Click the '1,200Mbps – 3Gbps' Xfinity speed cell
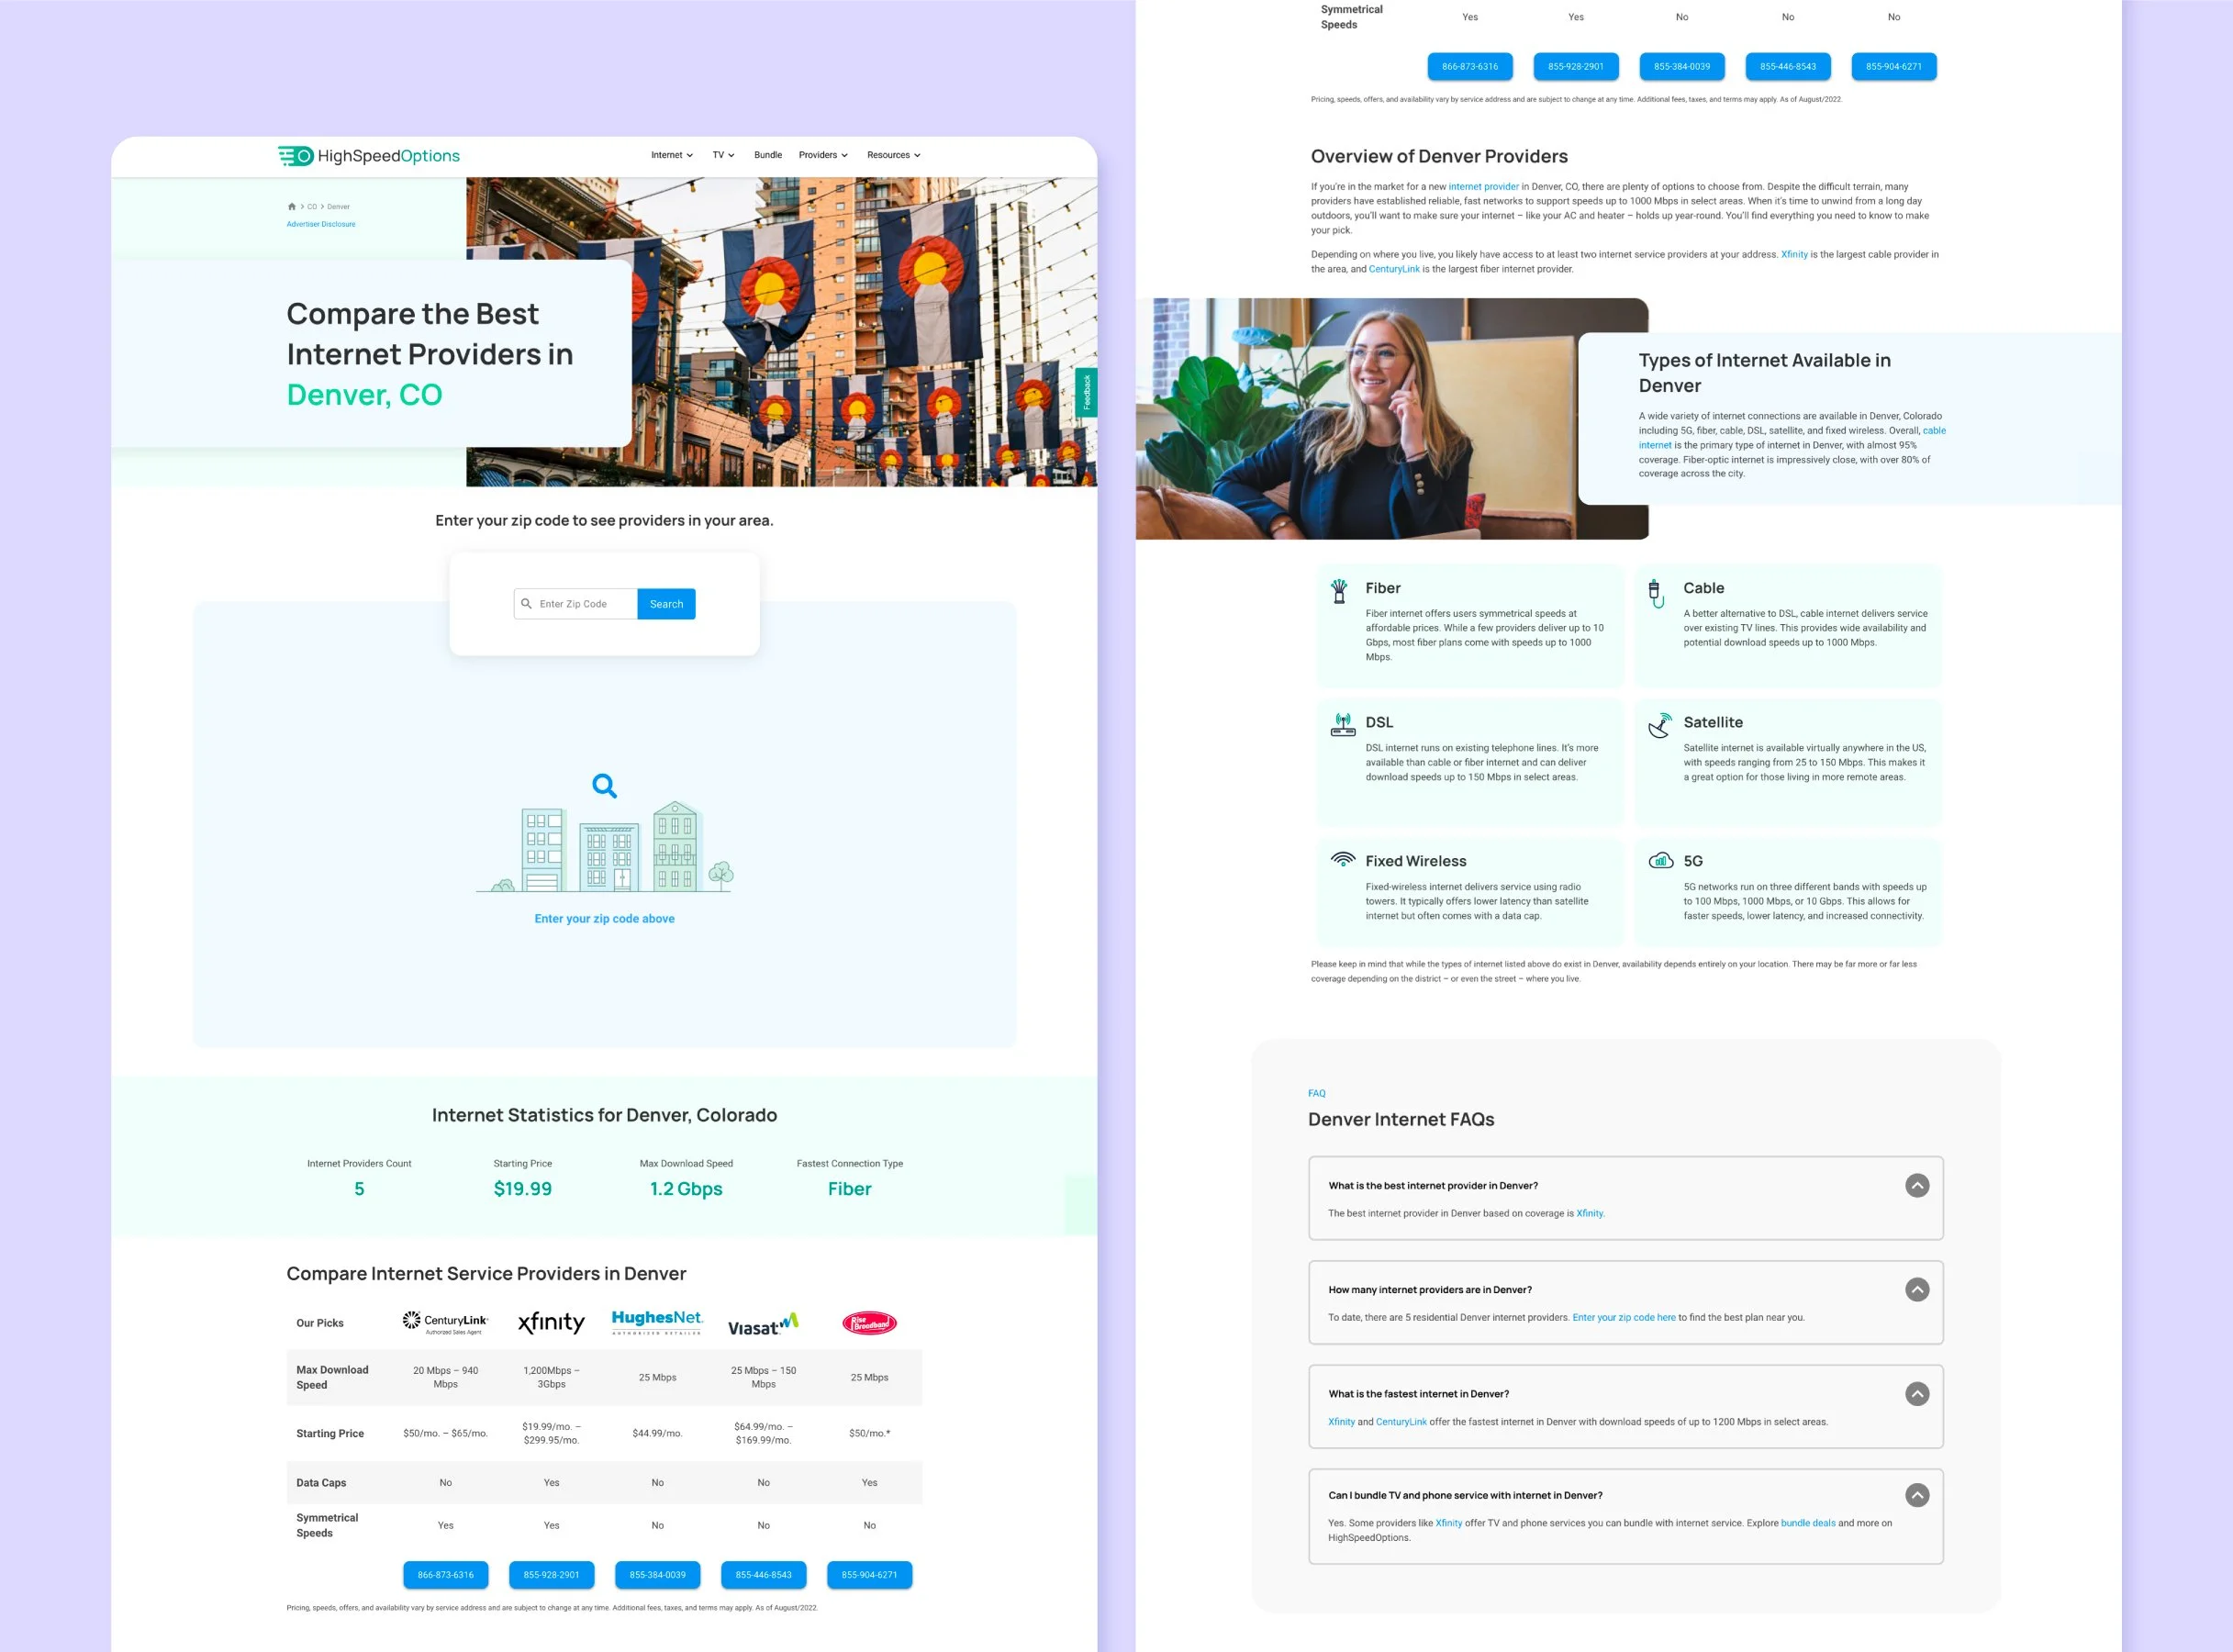Viewport: 2233px width, 1652px height. click(x=551, y=1378)
